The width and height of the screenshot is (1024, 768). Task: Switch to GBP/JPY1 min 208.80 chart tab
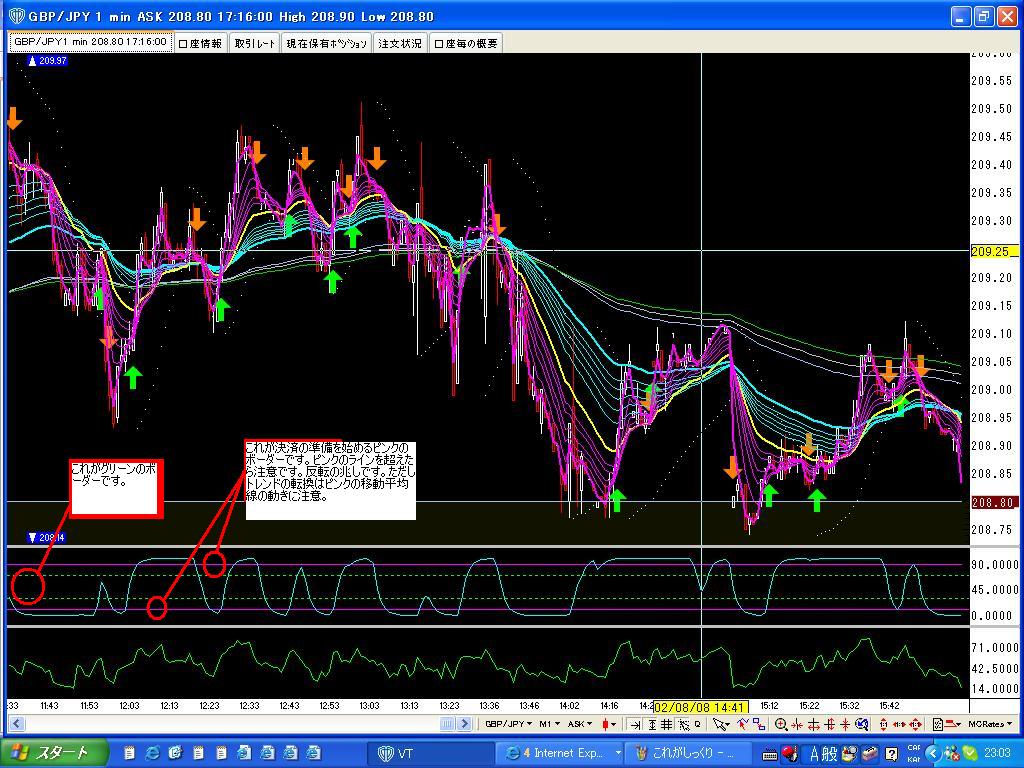[91, 42]
